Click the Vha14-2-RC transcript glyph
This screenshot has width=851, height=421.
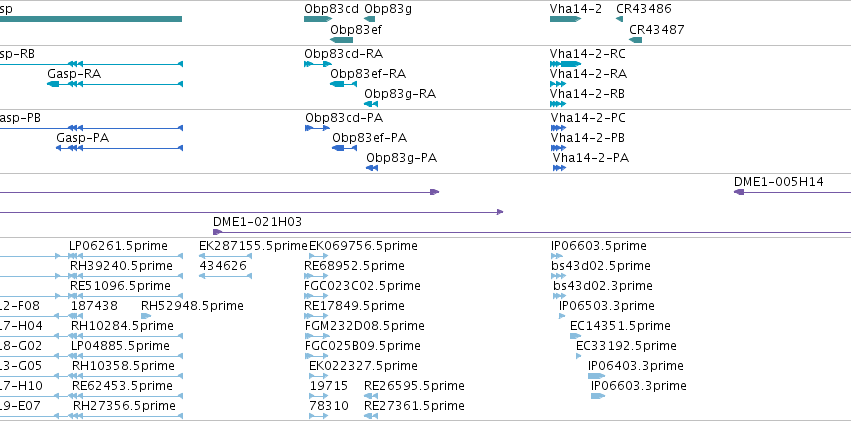pyautogui.click(x=566, y=64)
